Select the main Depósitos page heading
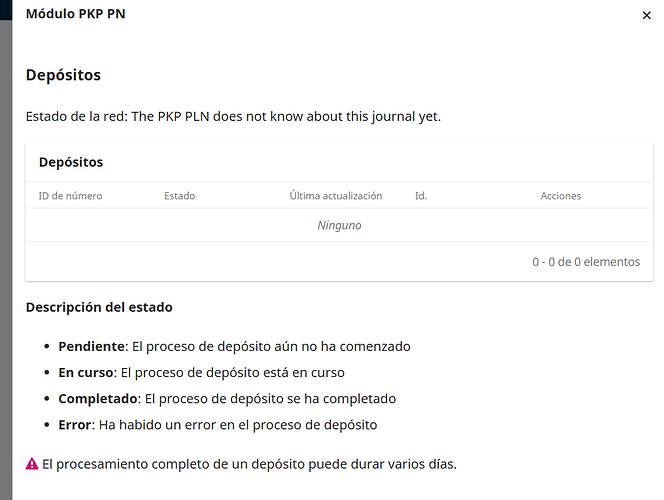Image resolution: width=664 pixels, height=500 pixels. pos(63,75)
